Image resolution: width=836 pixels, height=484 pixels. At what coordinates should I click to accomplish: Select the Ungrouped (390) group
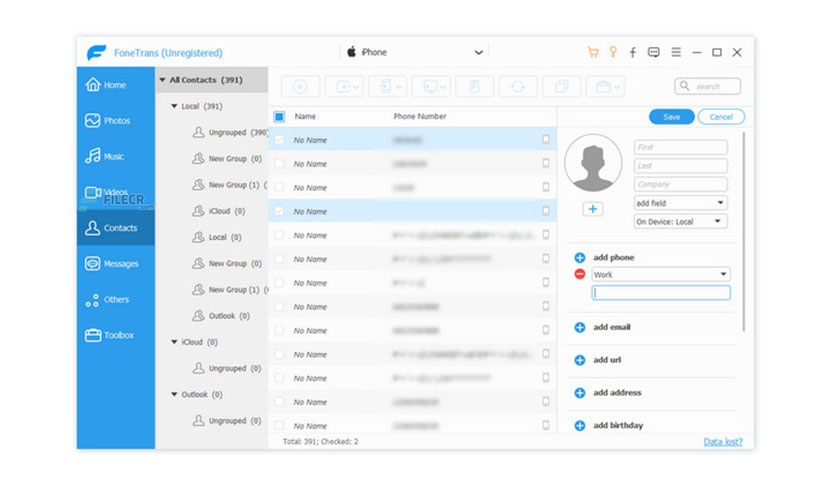click(230, 132)
